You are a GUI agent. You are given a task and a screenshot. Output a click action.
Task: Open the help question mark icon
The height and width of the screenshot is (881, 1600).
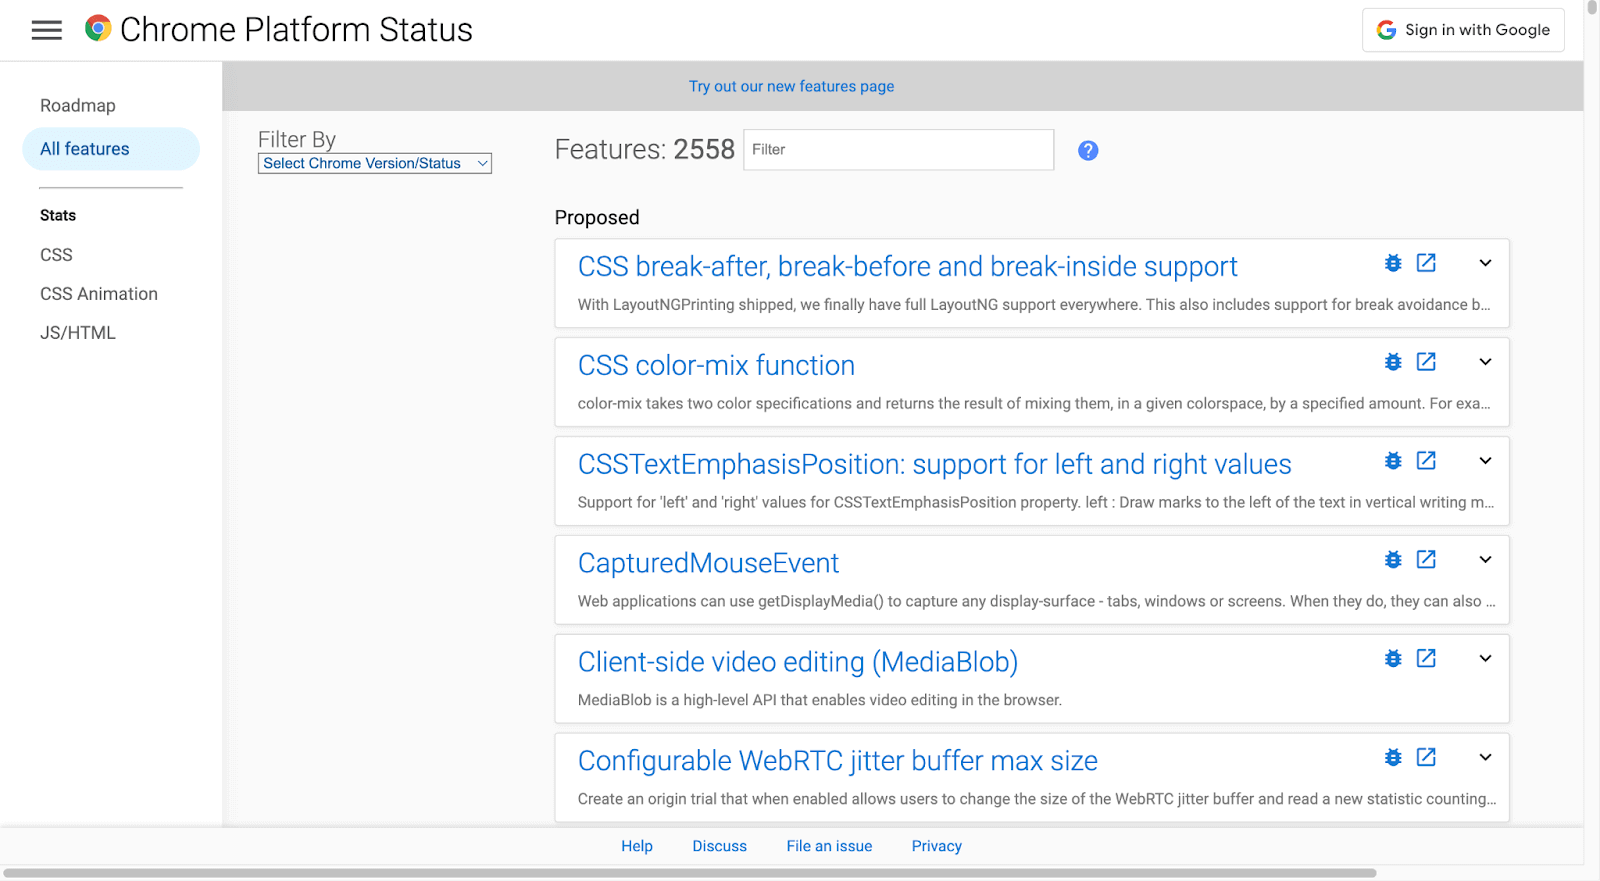point(1087,150)
